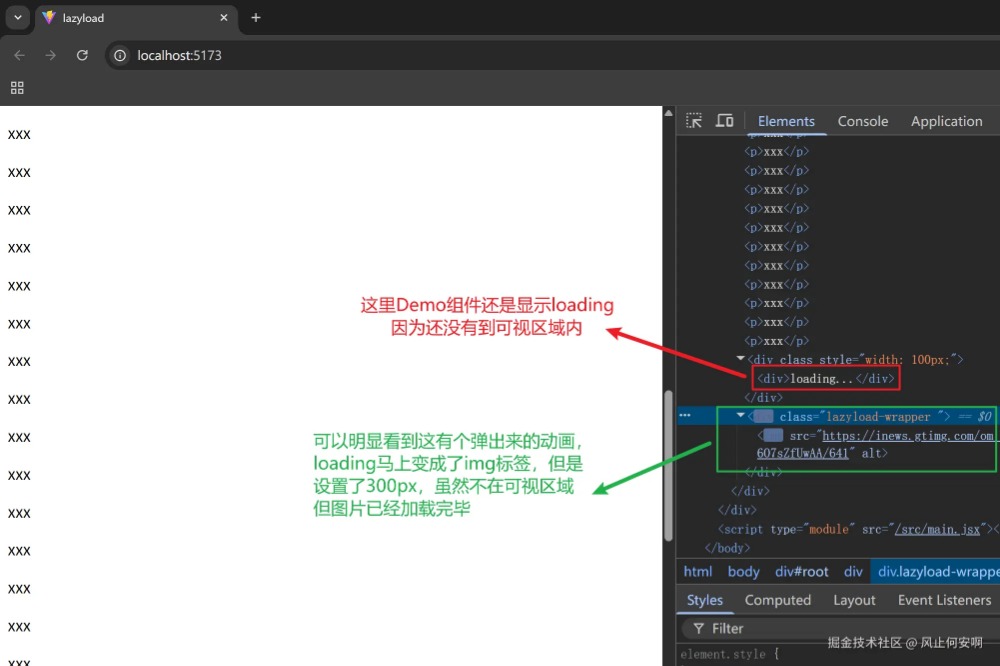Open the apps grid in bookmarks bar
This screenshot has height=666, width=1000.
(x=17, y=88)
